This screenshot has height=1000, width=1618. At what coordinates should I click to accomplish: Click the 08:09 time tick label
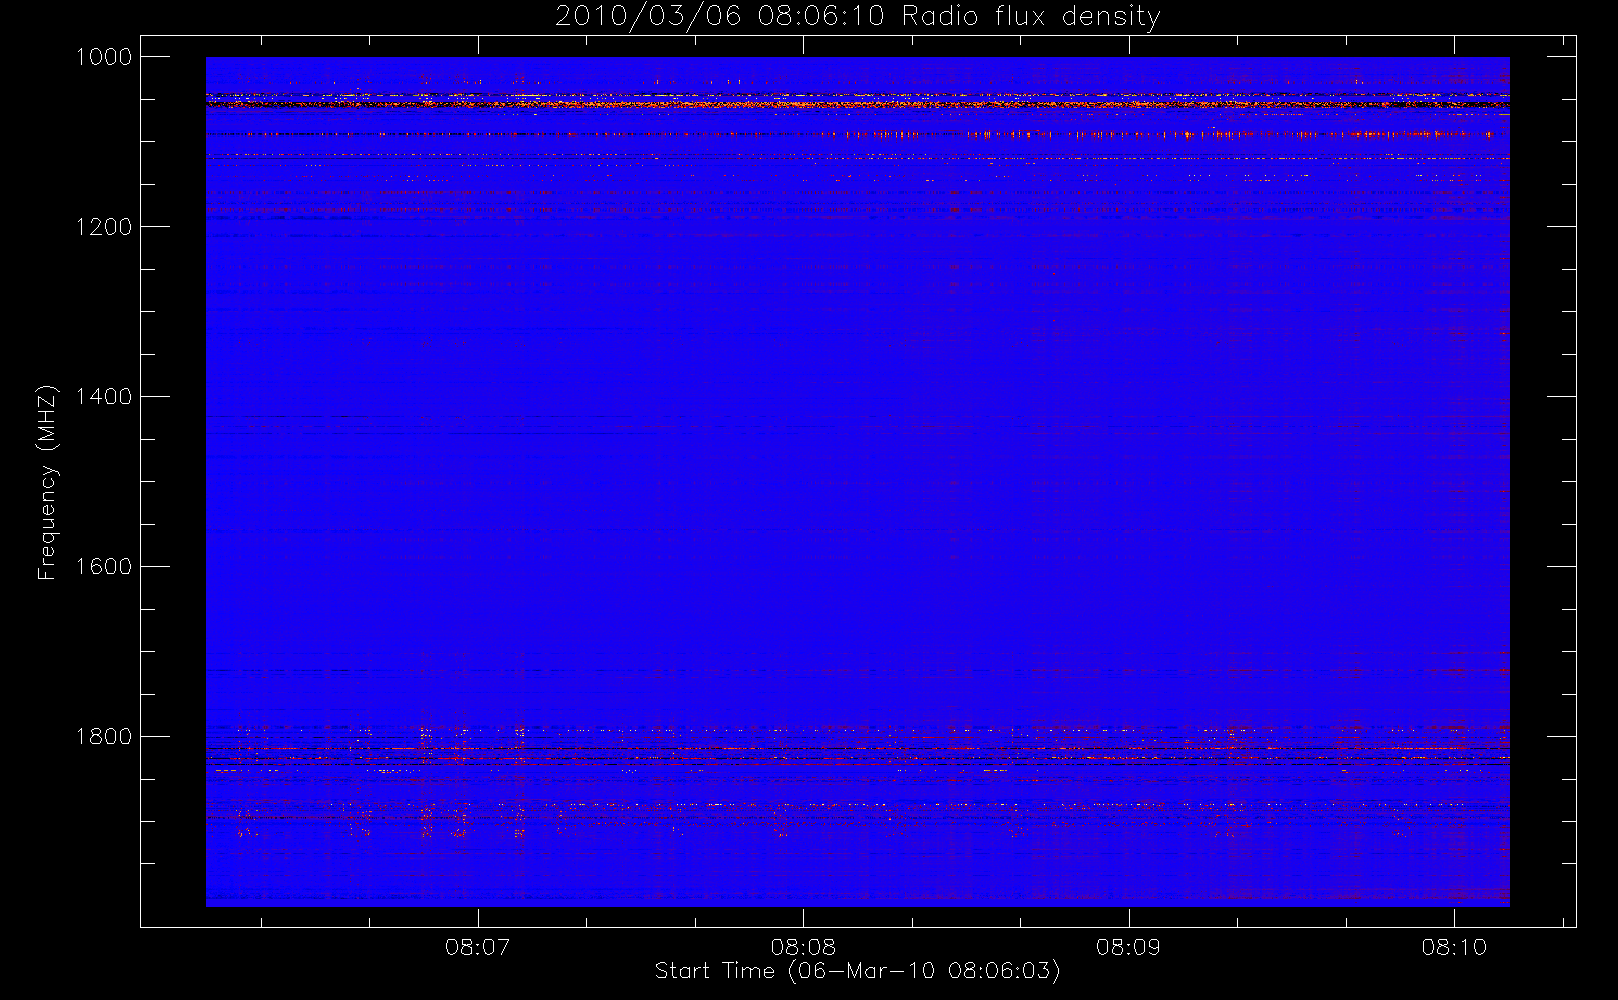point(1128,946)
